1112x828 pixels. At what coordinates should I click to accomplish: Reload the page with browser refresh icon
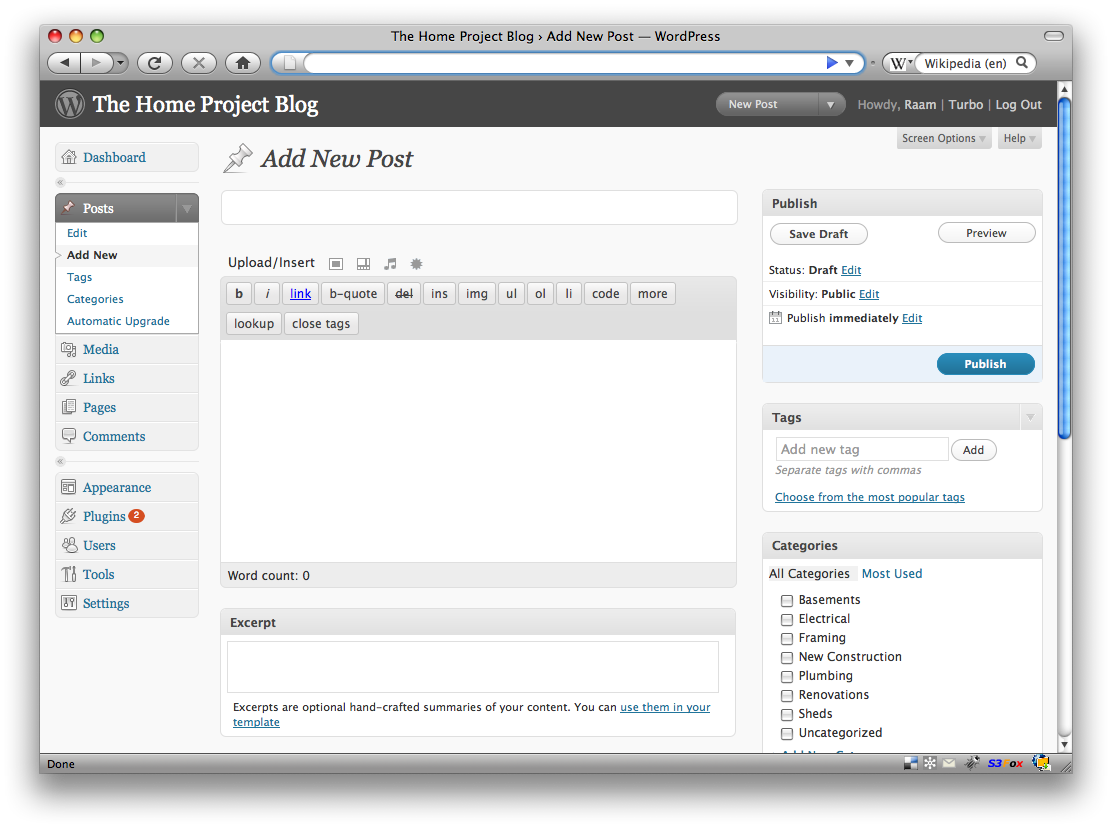point(155,63)
